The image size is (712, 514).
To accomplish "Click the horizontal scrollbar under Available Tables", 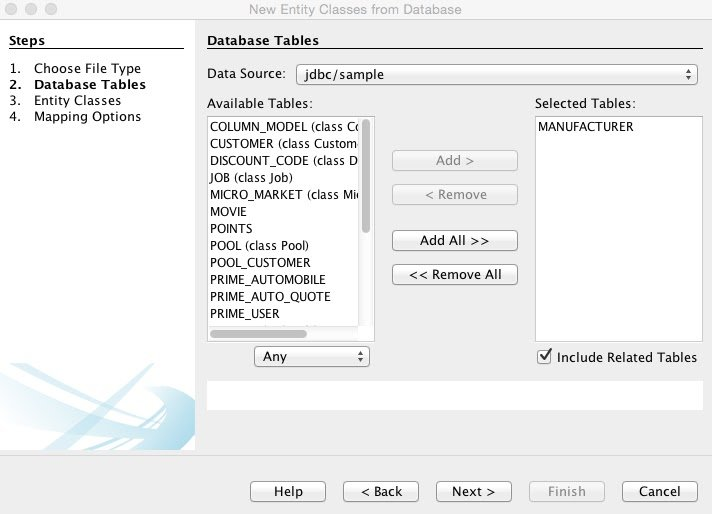I will coord(258,334).
